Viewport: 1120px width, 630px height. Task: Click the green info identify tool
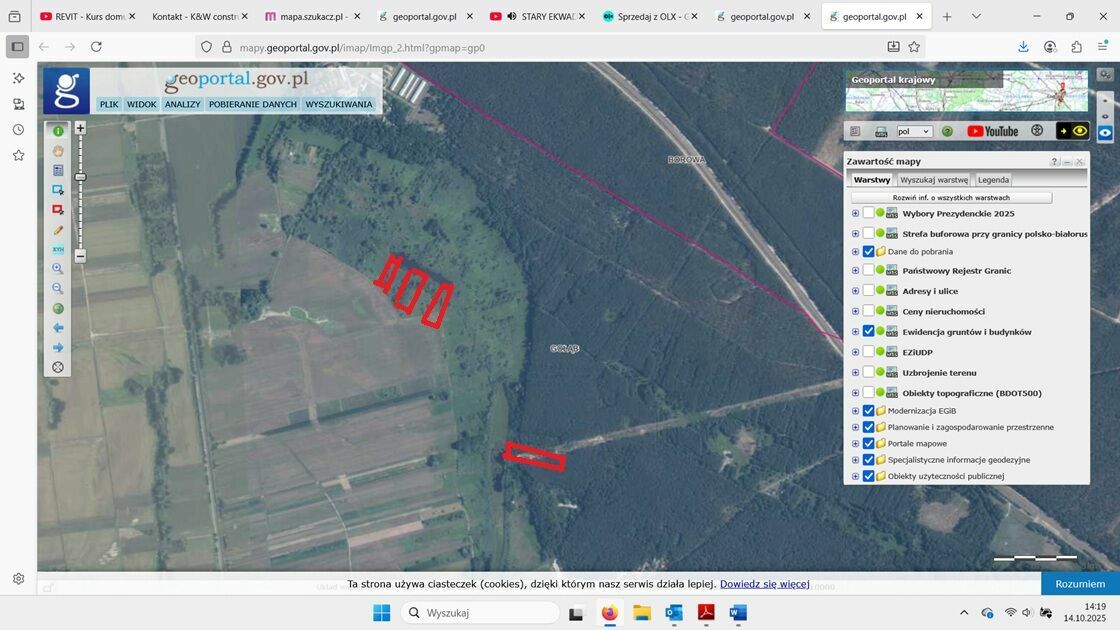point(58,131)
